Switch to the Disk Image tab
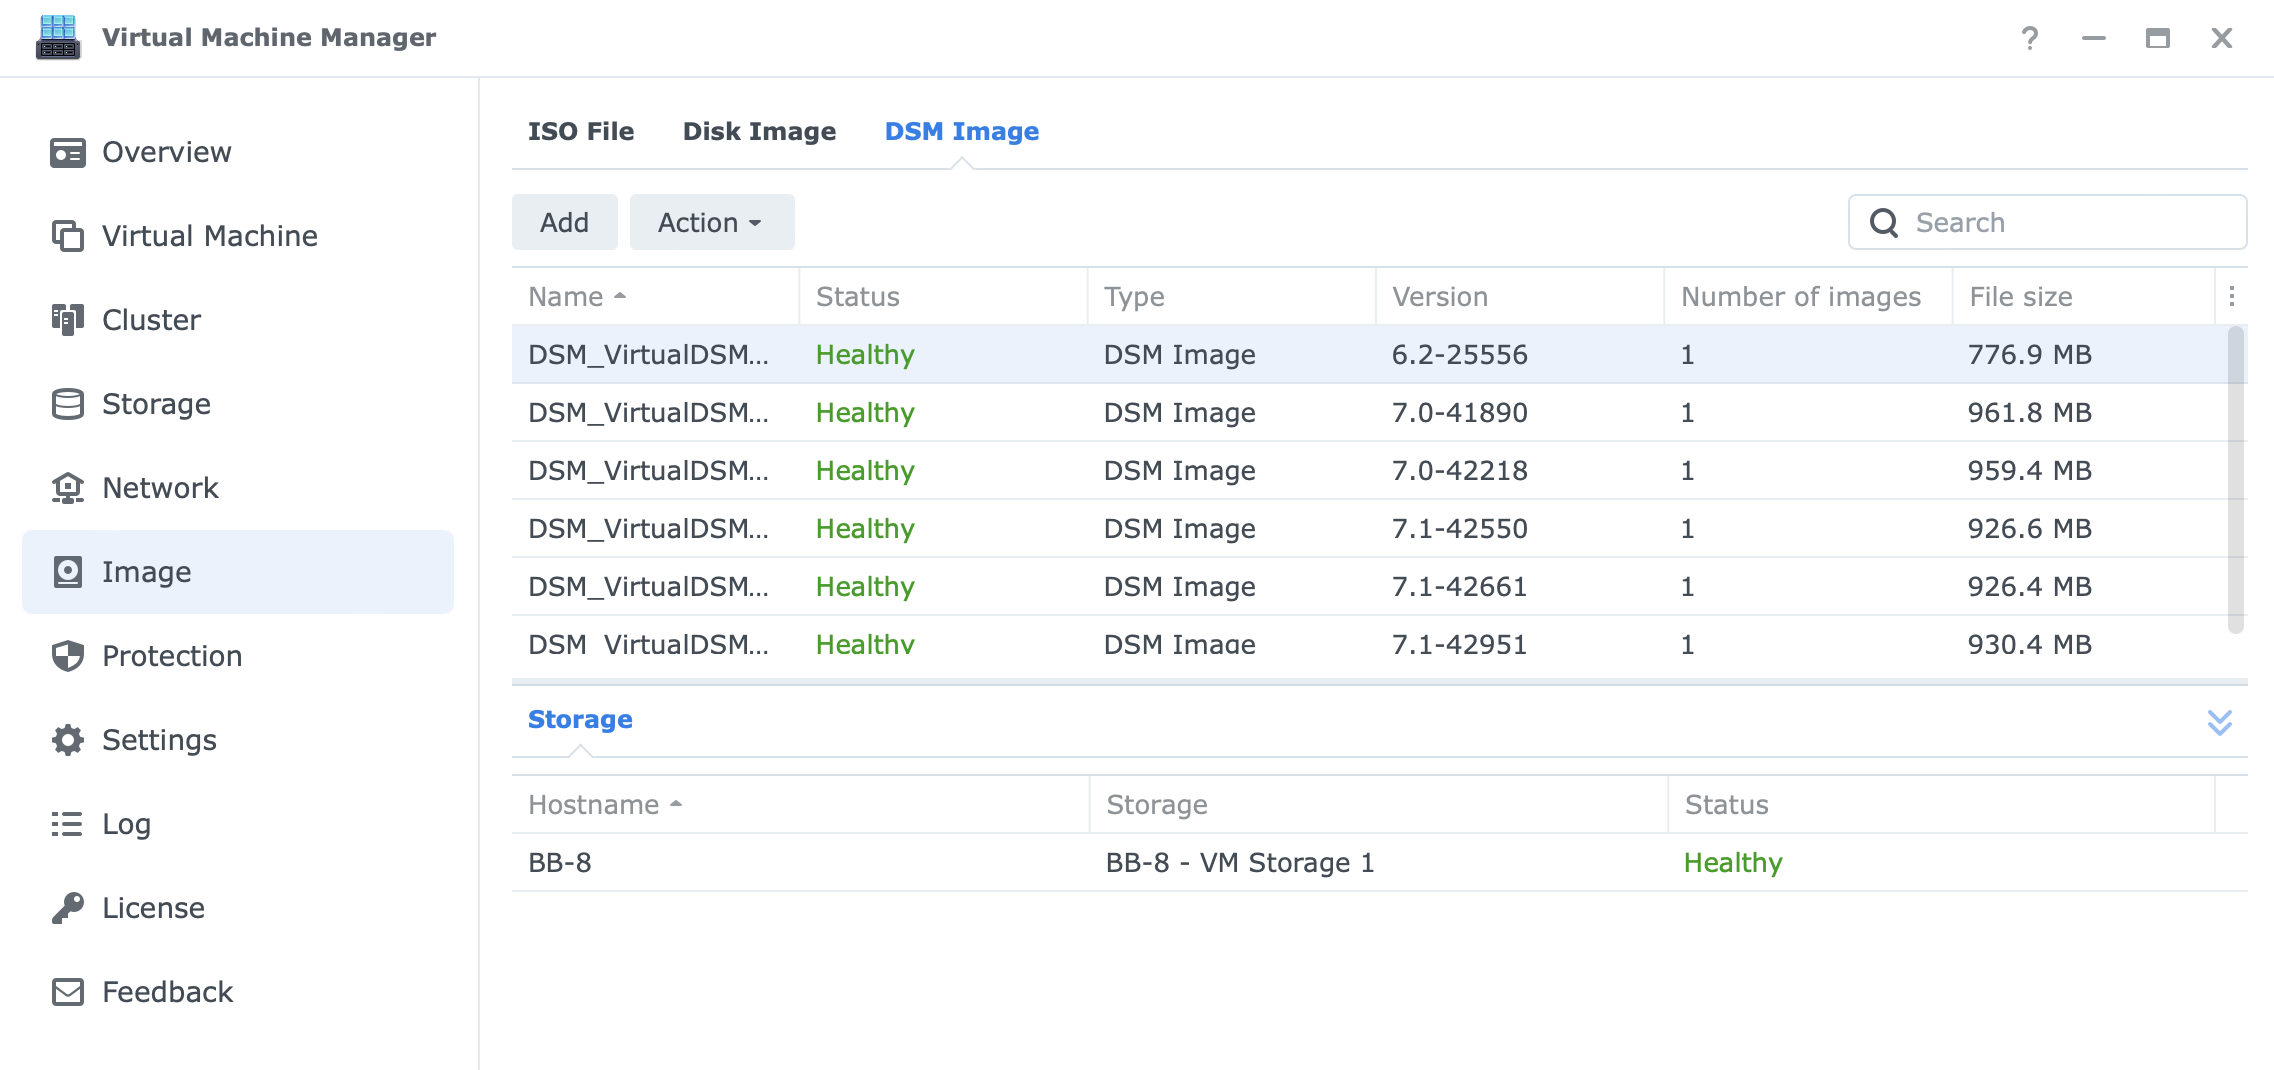 coord(760,132)
